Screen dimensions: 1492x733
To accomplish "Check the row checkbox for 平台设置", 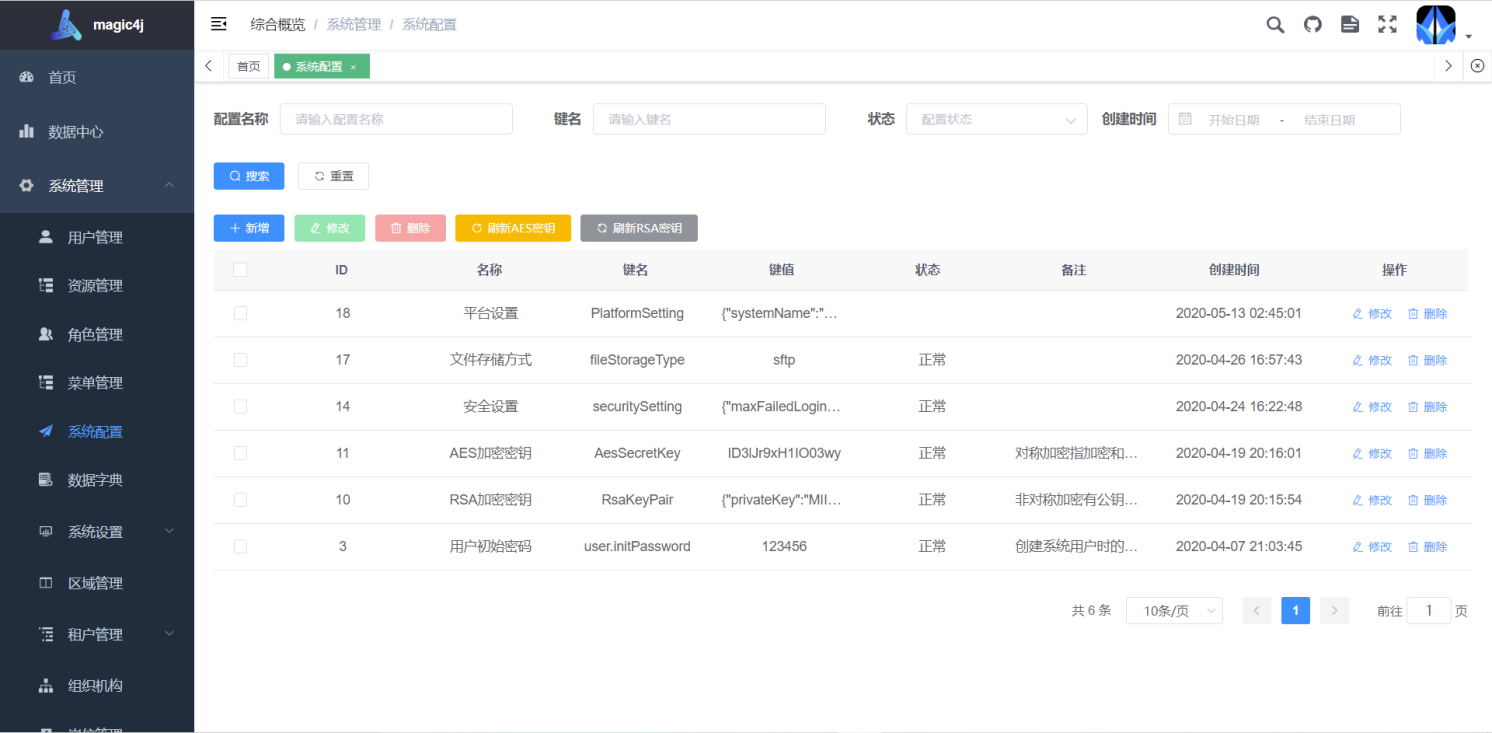I will pyautogui.click(x=240, y=313).
